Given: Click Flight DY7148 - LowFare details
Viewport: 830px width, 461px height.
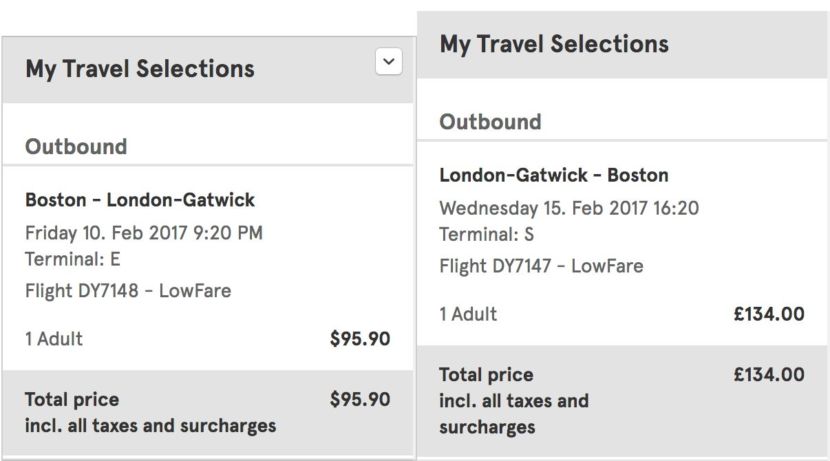Looking at the screenshot, I should point(128,292).
